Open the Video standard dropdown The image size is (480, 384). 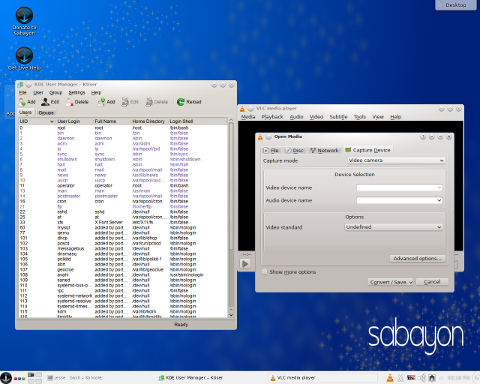(393, 227)
